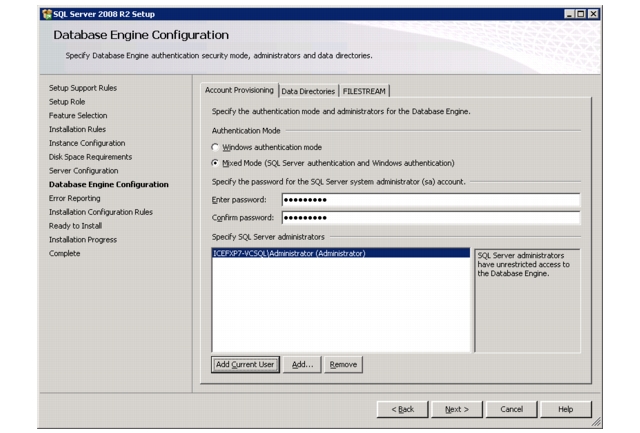The width and height of the screenshot is (640, 433).
Task: Go to previous step with Back button
Action: [402, 409]
